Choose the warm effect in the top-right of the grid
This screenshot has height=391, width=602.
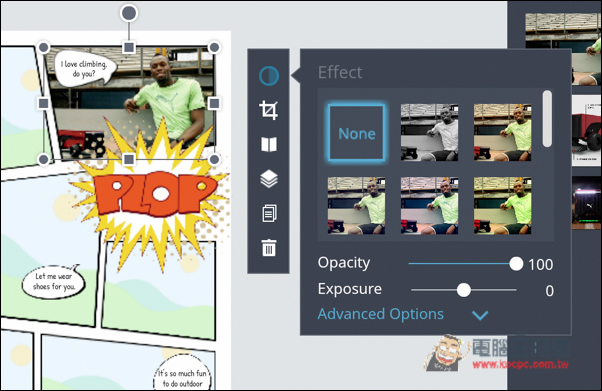pos(503,133)
